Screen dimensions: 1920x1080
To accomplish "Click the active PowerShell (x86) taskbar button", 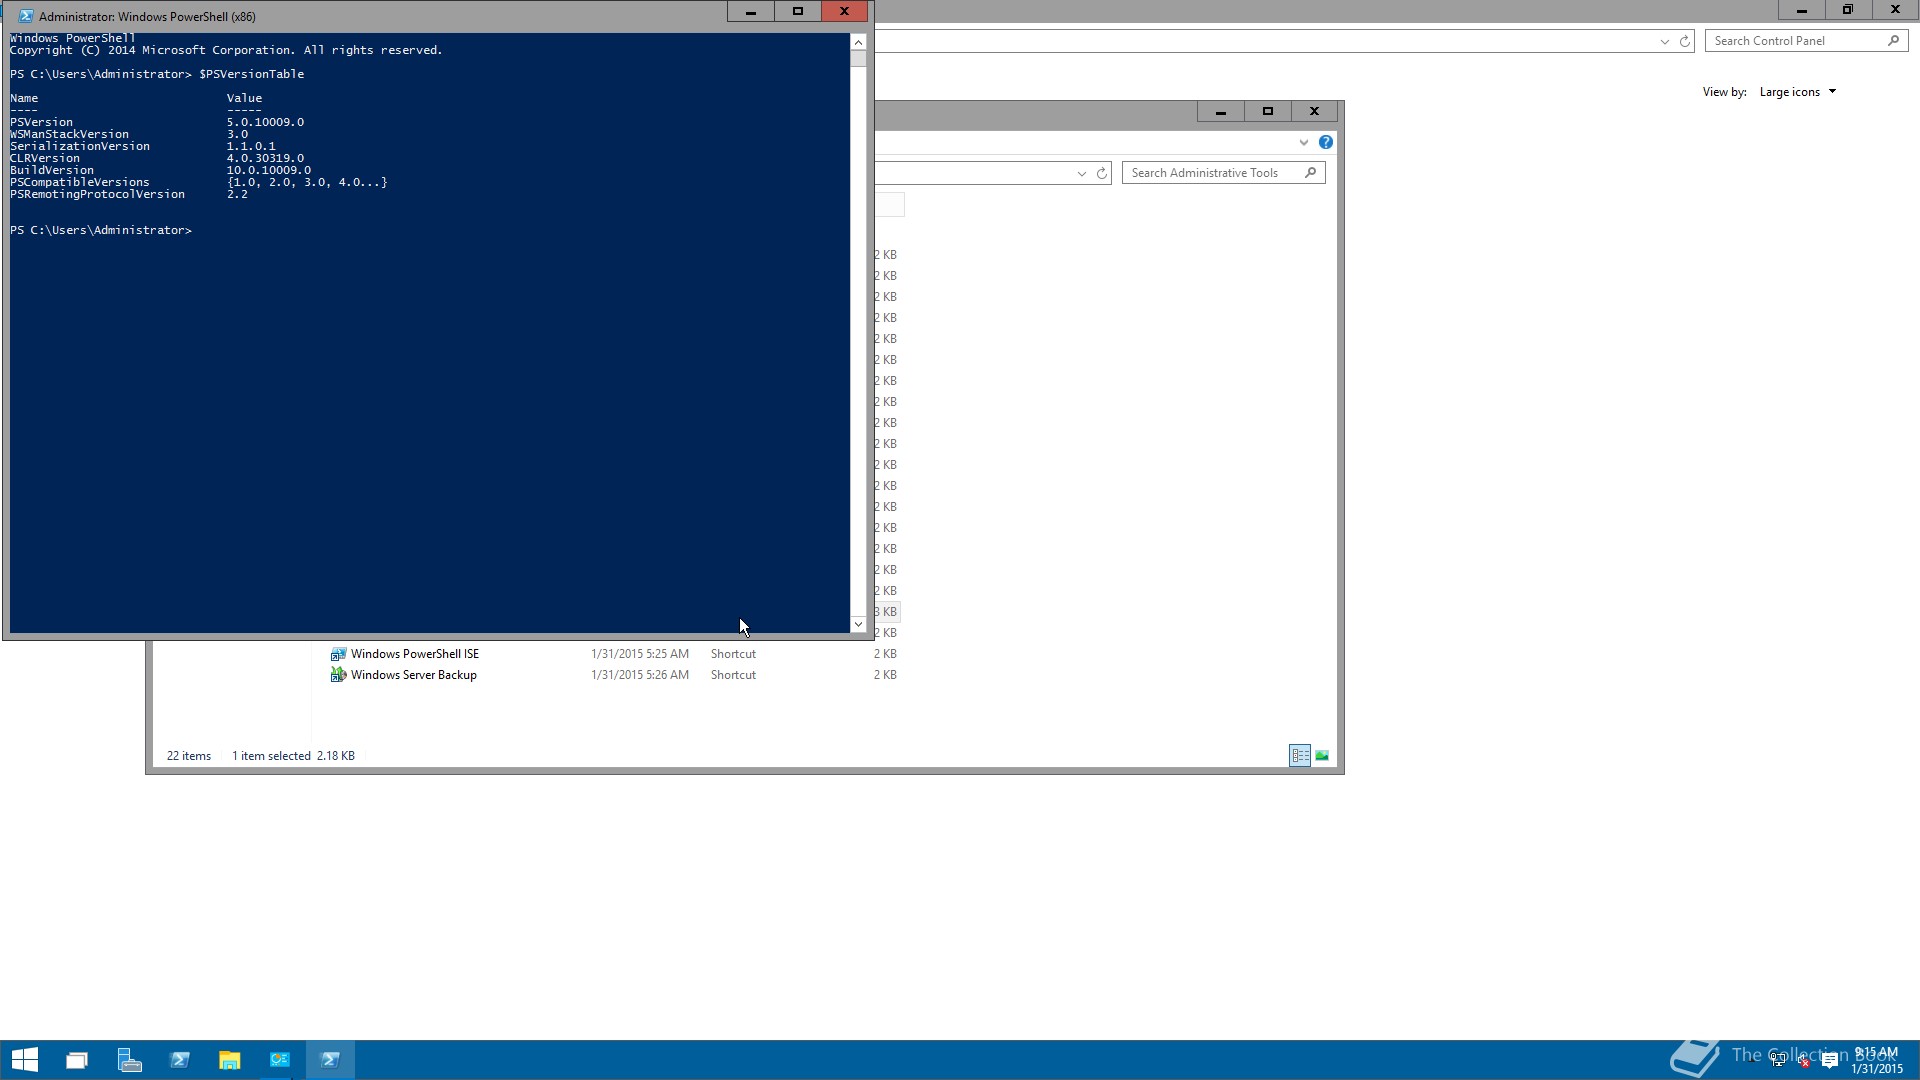I will tap(330, 1060).
